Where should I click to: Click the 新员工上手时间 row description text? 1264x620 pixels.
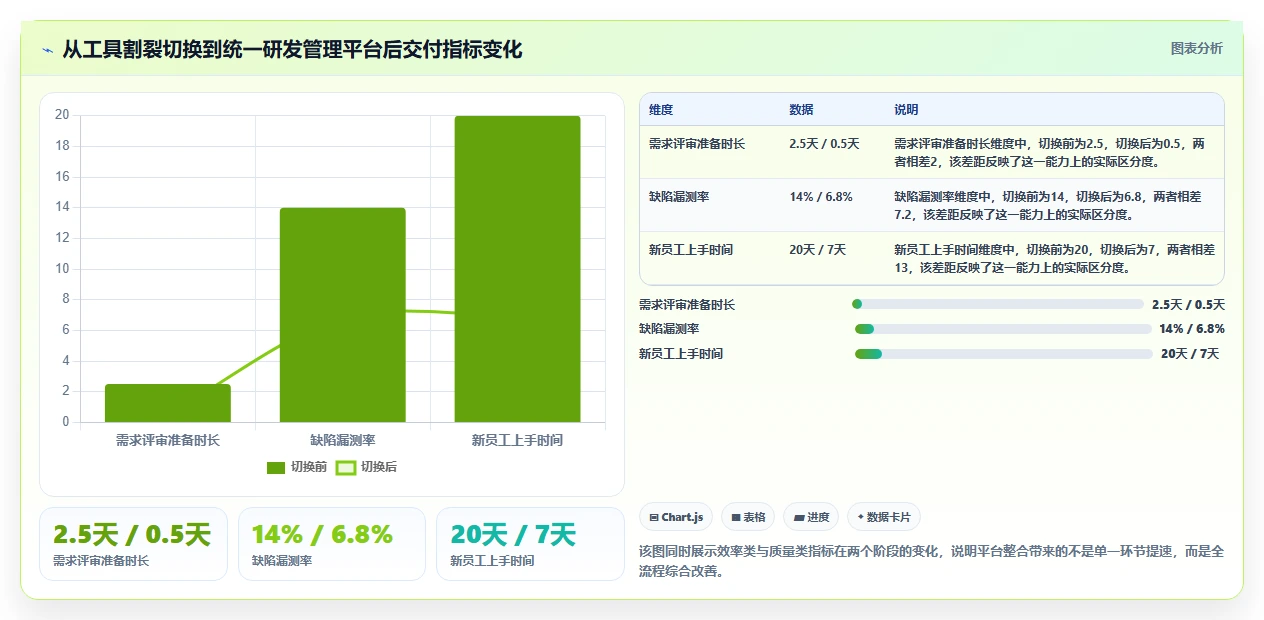pyautogui.click(x=1054, y=259)
